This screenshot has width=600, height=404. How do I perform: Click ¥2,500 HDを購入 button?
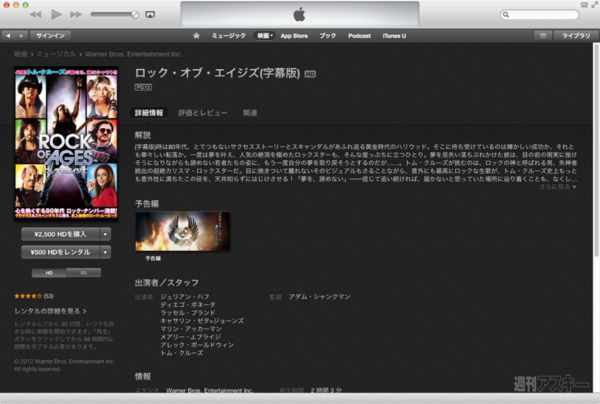(x=60, y=234)
